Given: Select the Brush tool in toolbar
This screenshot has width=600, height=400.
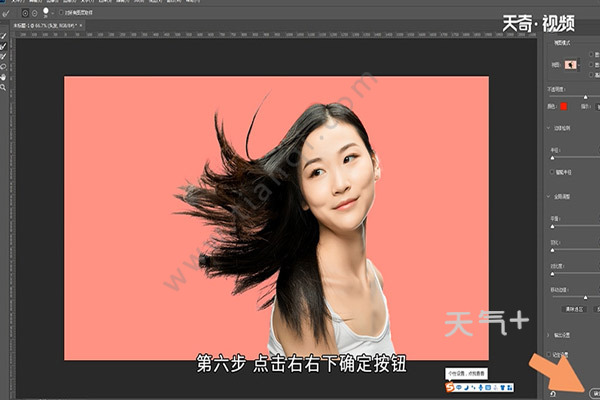Looking at the screenshot, I should pyautogui.click(x=4, y=57).
